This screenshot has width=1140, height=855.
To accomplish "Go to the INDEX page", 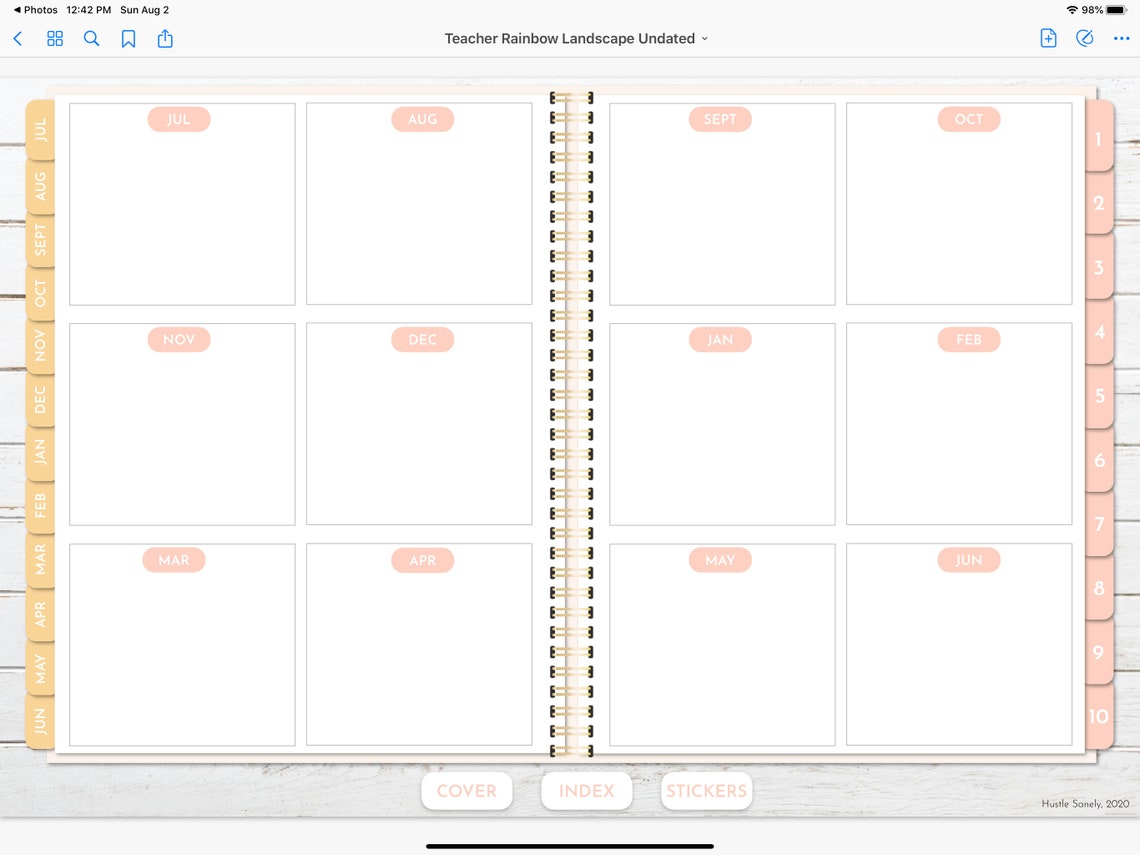I will coord(587,790).
